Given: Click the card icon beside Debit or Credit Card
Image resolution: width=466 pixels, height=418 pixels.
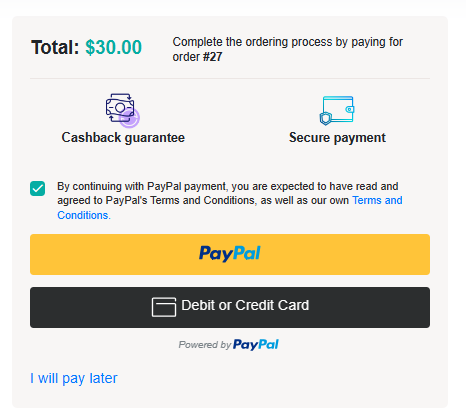Looking at the screenshot, I should (164, 307).
